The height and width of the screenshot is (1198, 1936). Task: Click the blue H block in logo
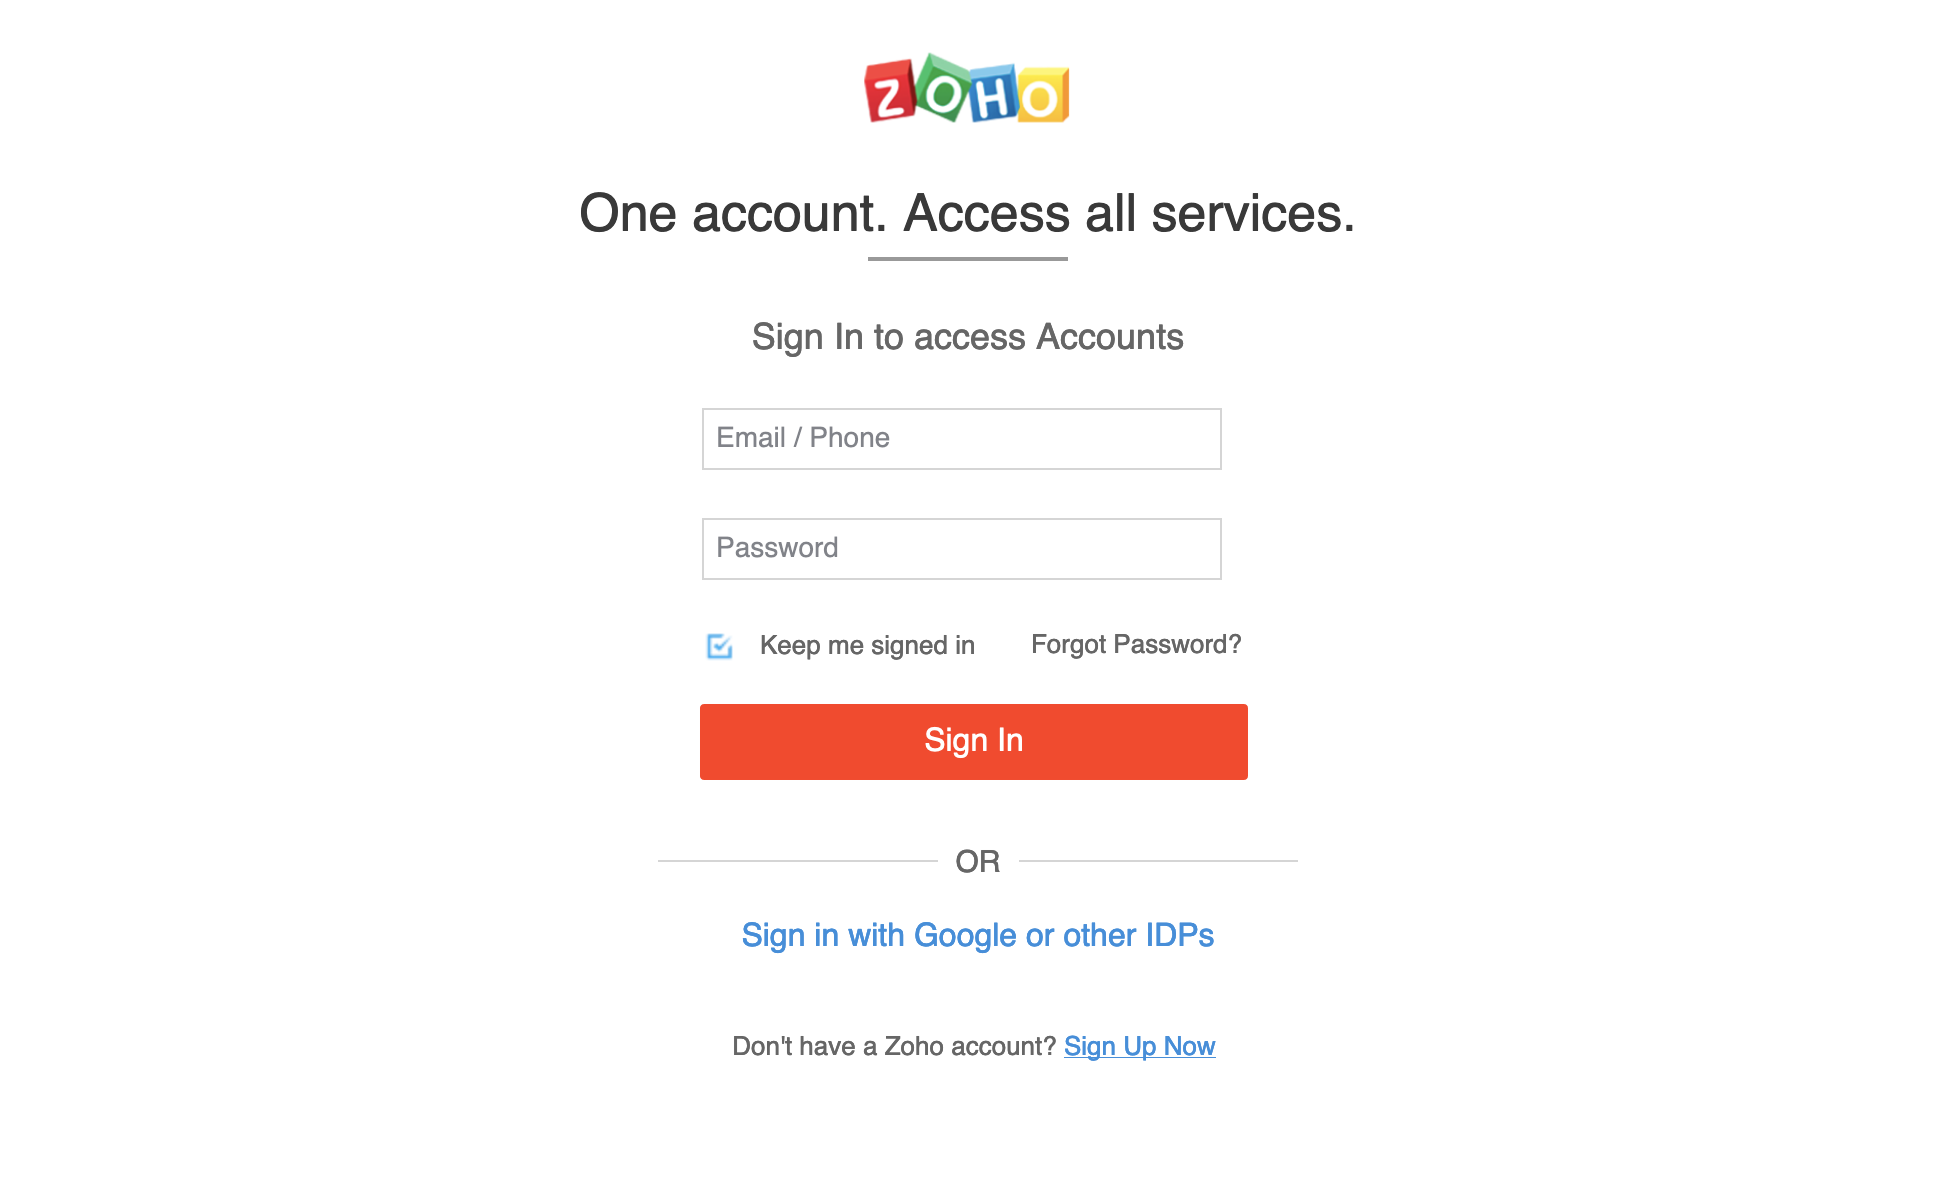993,96
